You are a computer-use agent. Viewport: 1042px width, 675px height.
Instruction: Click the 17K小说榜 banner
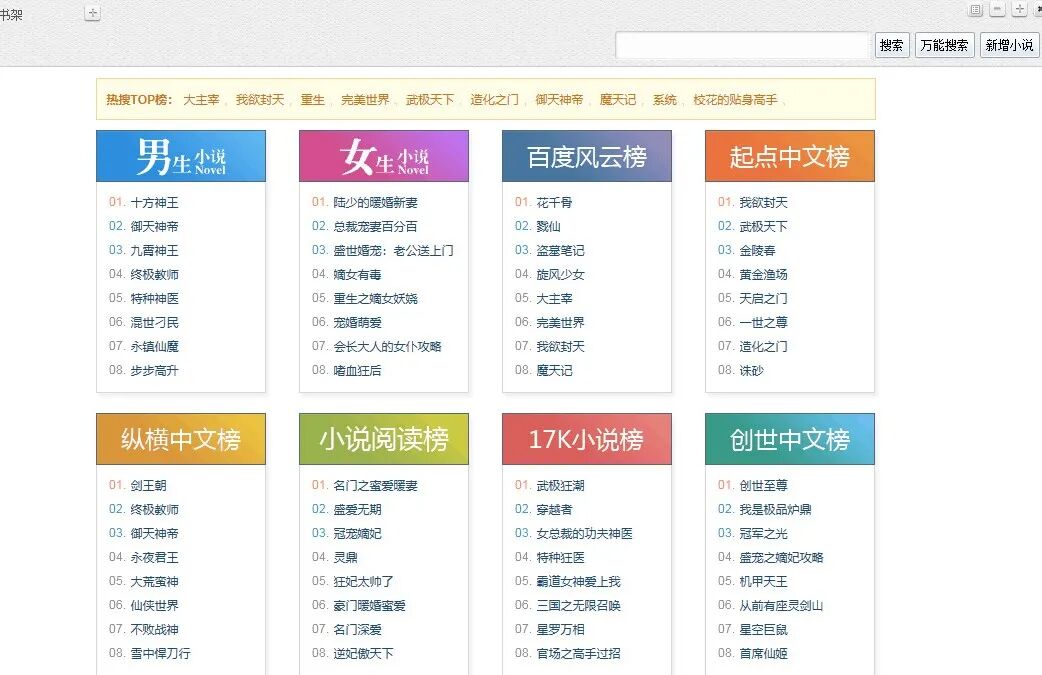[587, 439]
